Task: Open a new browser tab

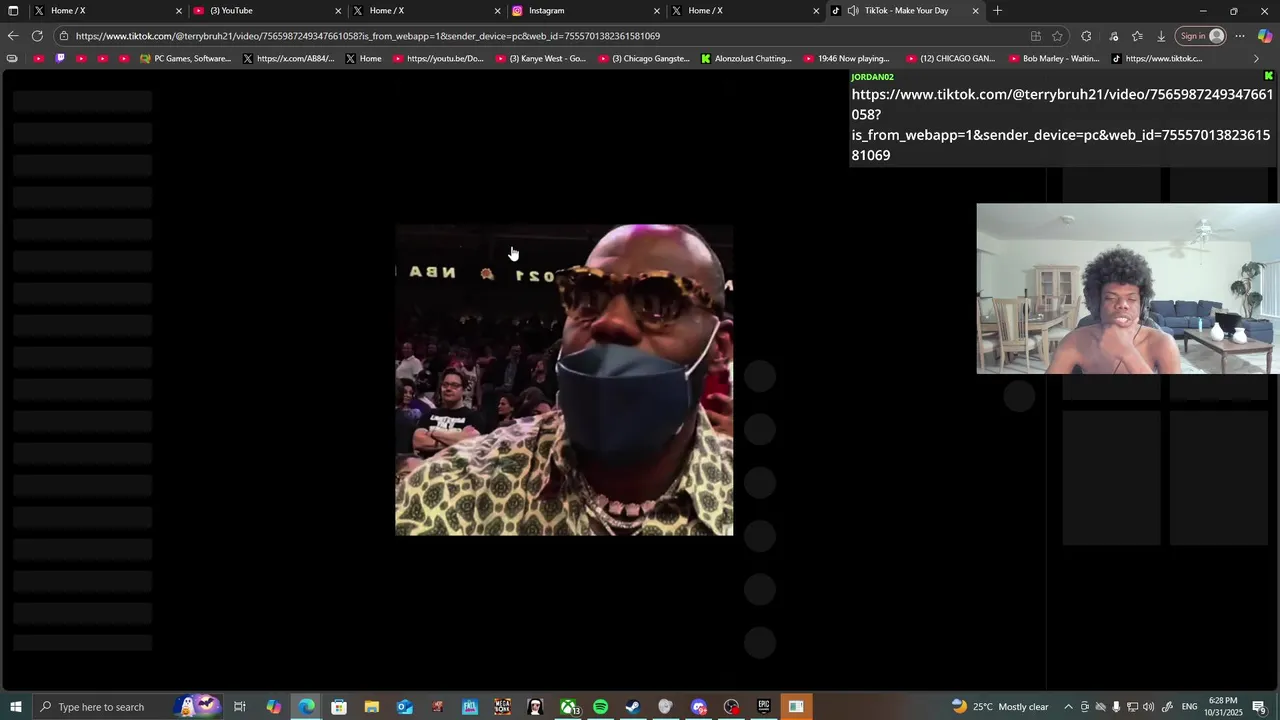Action: [997, 11]
